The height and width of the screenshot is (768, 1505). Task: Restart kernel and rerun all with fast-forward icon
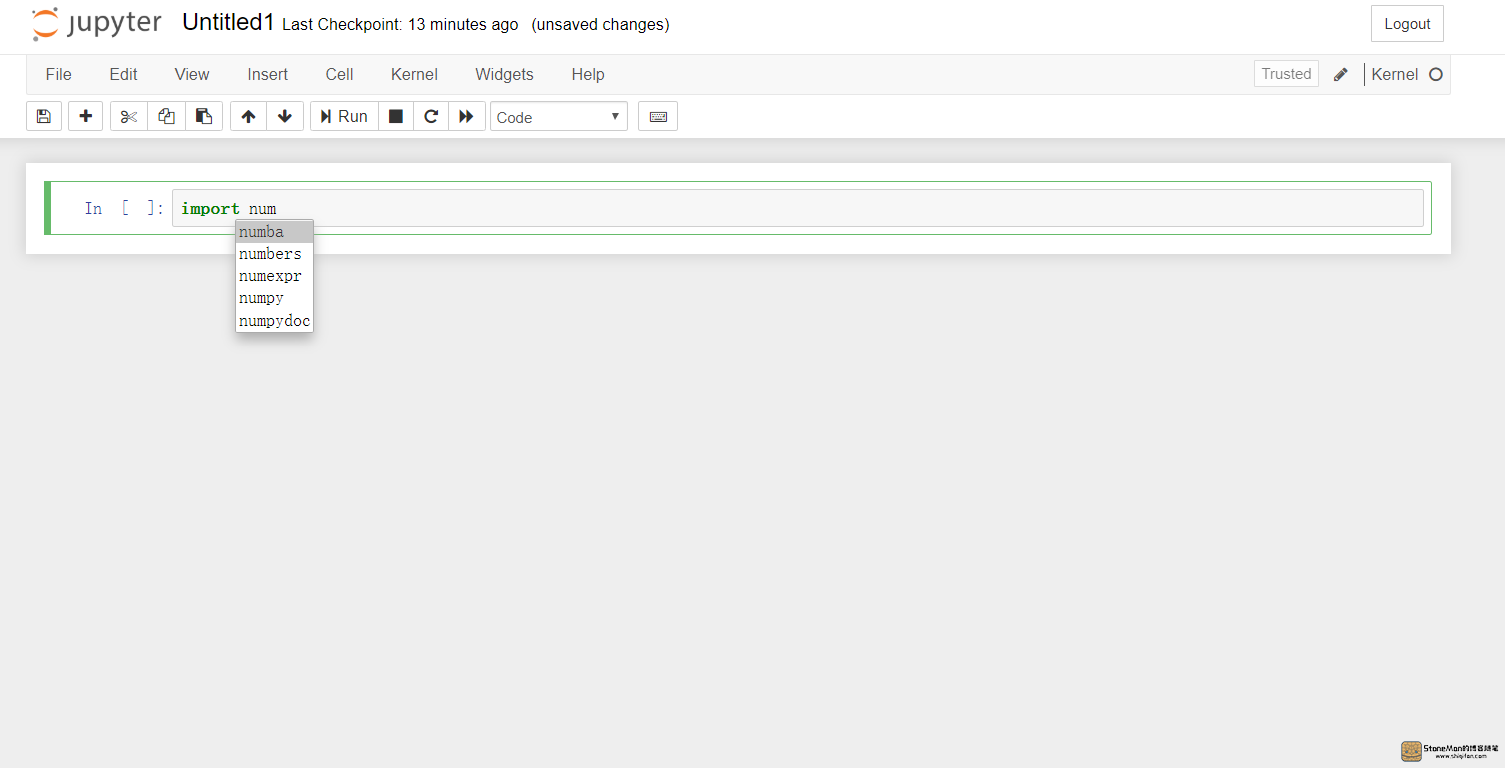coord(467,116)
